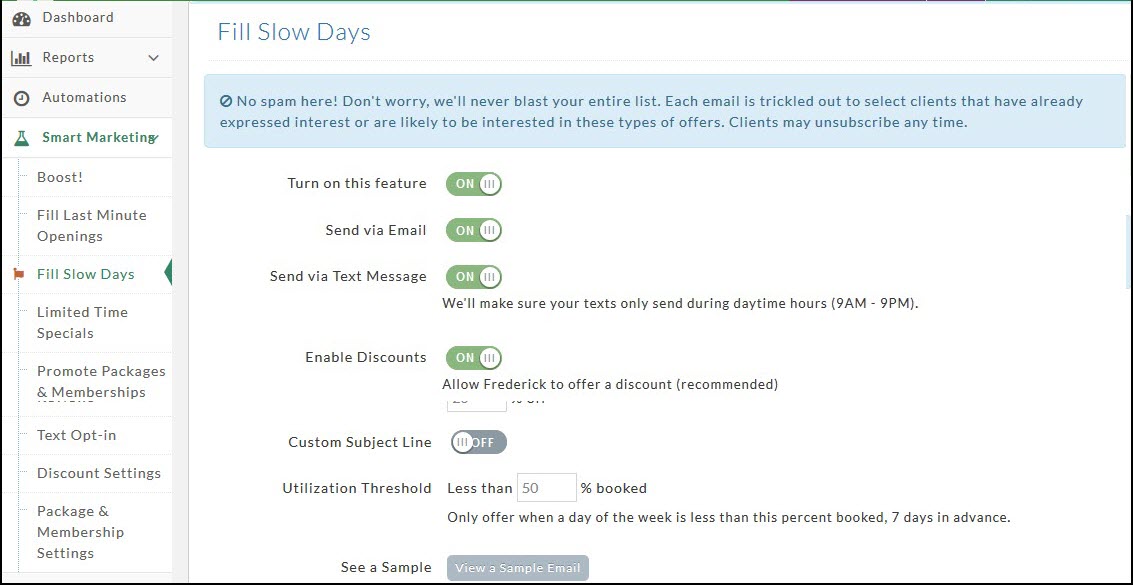Click the Dashboard gauge icon
1133x585 pixels.
21,18
